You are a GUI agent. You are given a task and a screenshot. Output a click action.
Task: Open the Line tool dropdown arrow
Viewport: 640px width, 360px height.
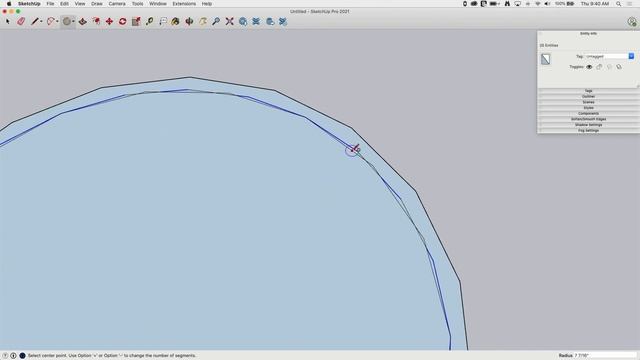click(41, 22)
